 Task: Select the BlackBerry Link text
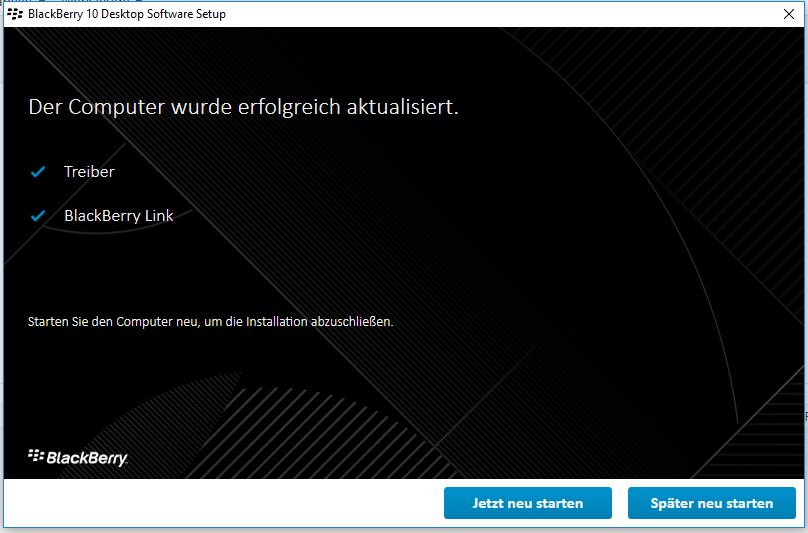(x=119, y=215)
